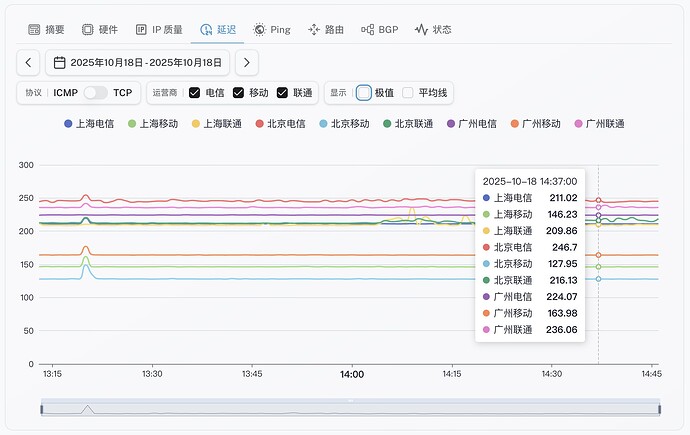Click the 北京电信 value 246.7 in tooltip

click(x=565, y=247)
